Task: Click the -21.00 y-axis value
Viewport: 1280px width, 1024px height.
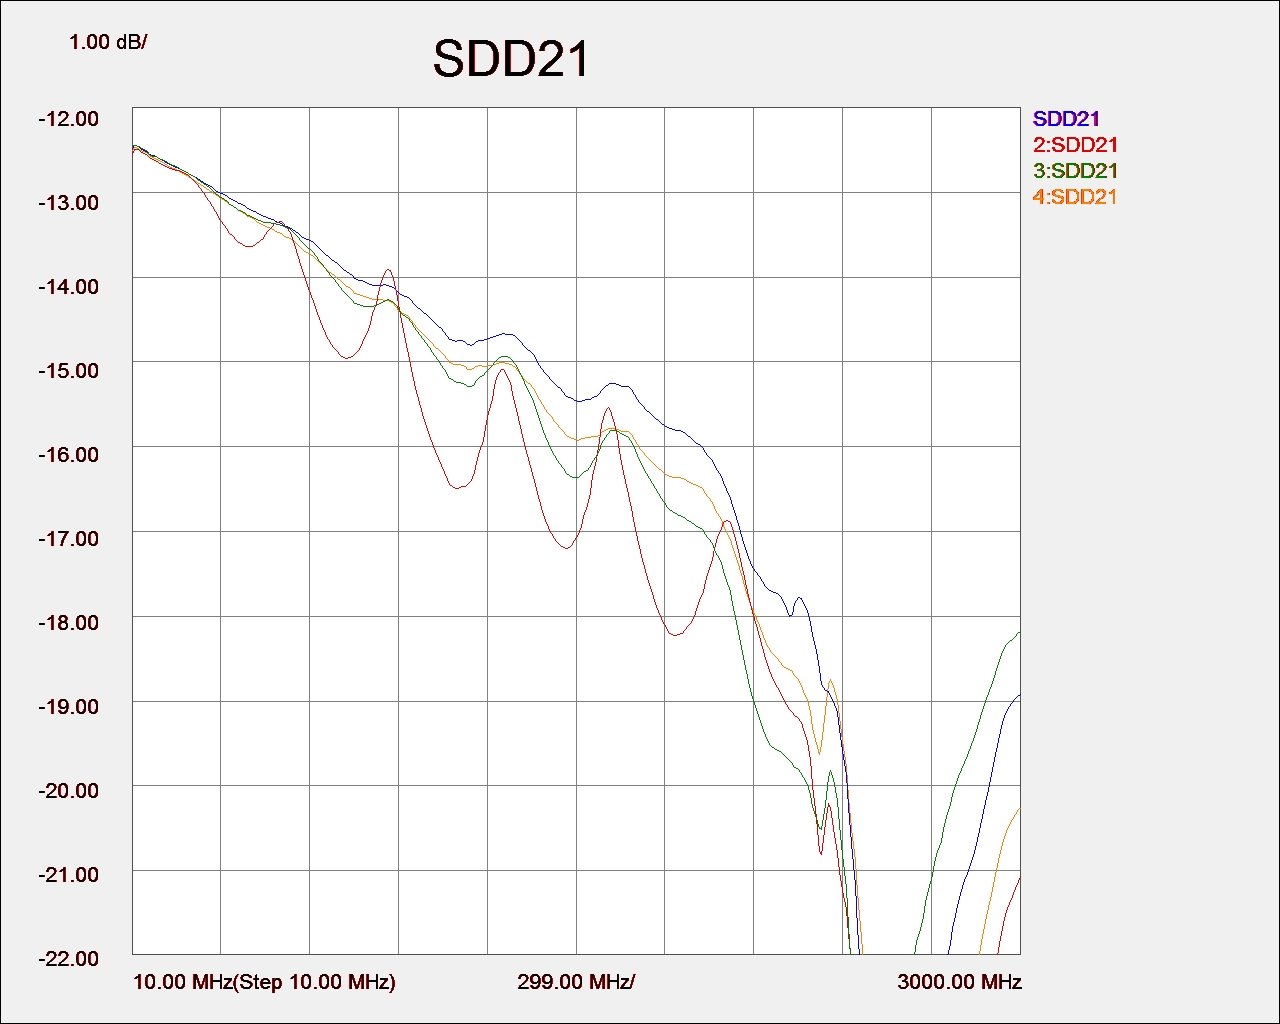Action: [68, 875]
